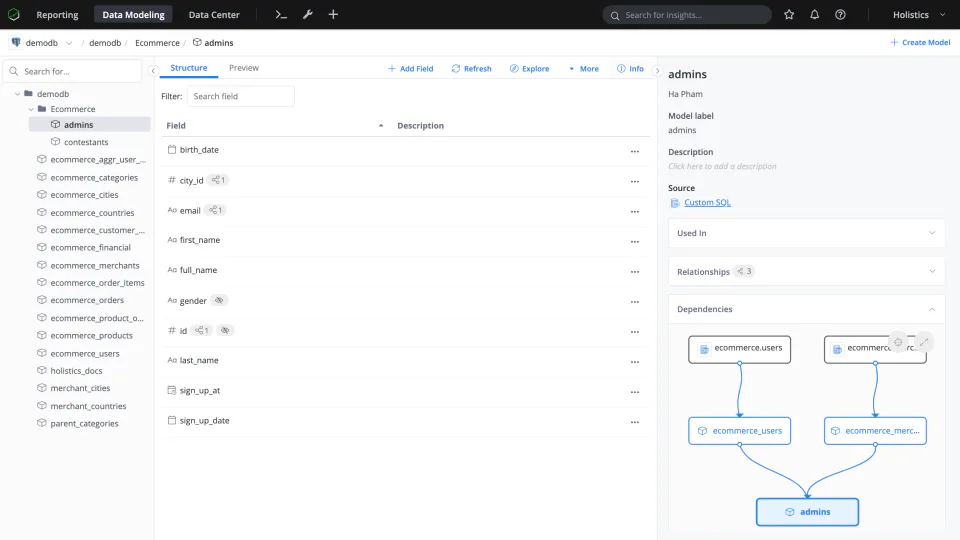This screenshot has width=960, height=540.
Task: Collapse the left model tree sidebar
Action: [153, 71]
